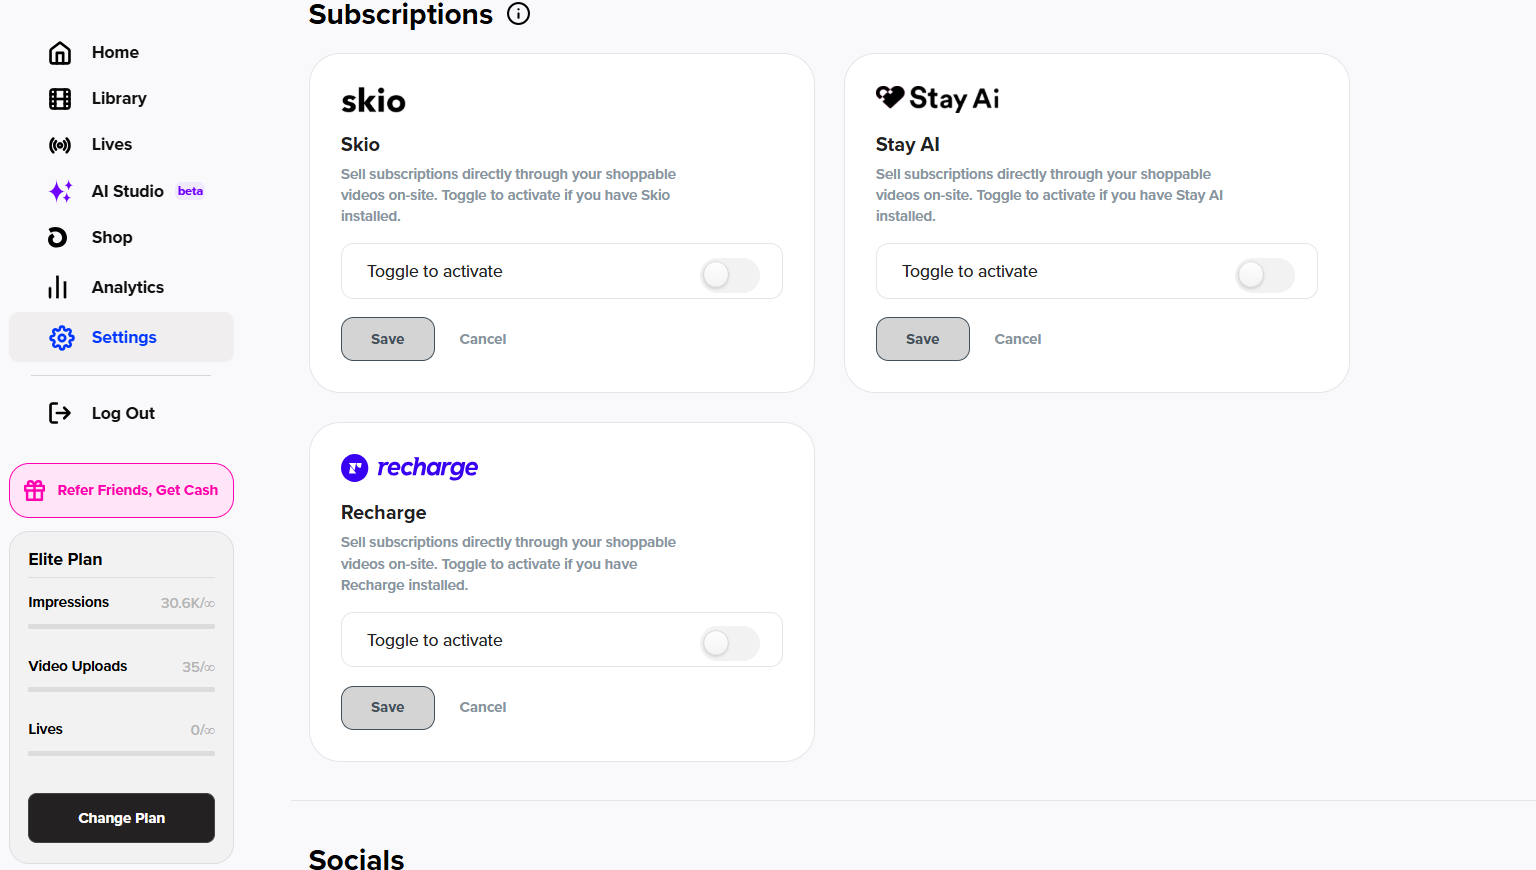
Task: Click the Lives broadcast icon
Action: [60, 145]
